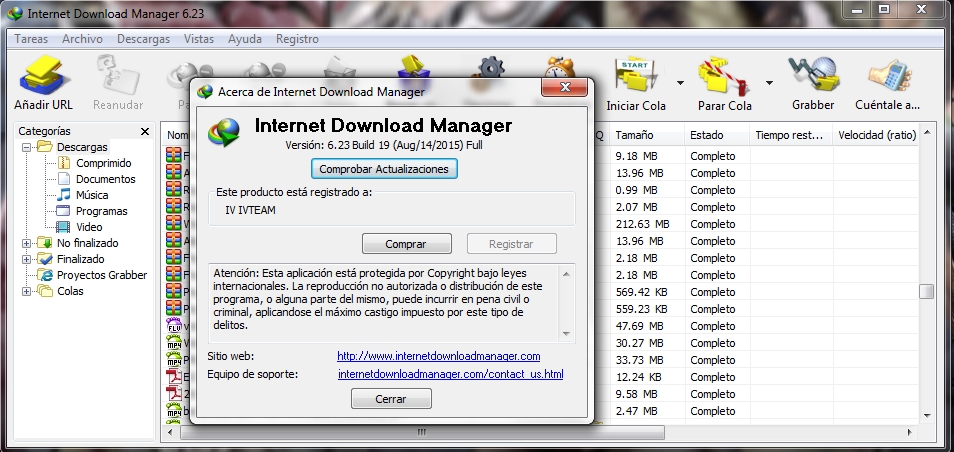Collapse the Descargas tree node
Image resolution: width=954 pixels, height=452 pixels.
(26, 147)
